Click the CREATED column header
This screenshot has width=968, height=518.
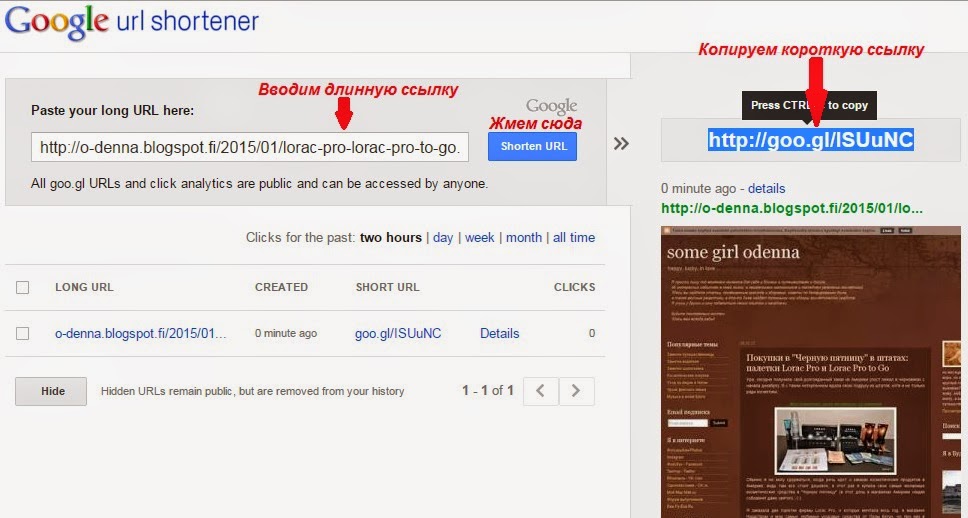tap(281, 287)
